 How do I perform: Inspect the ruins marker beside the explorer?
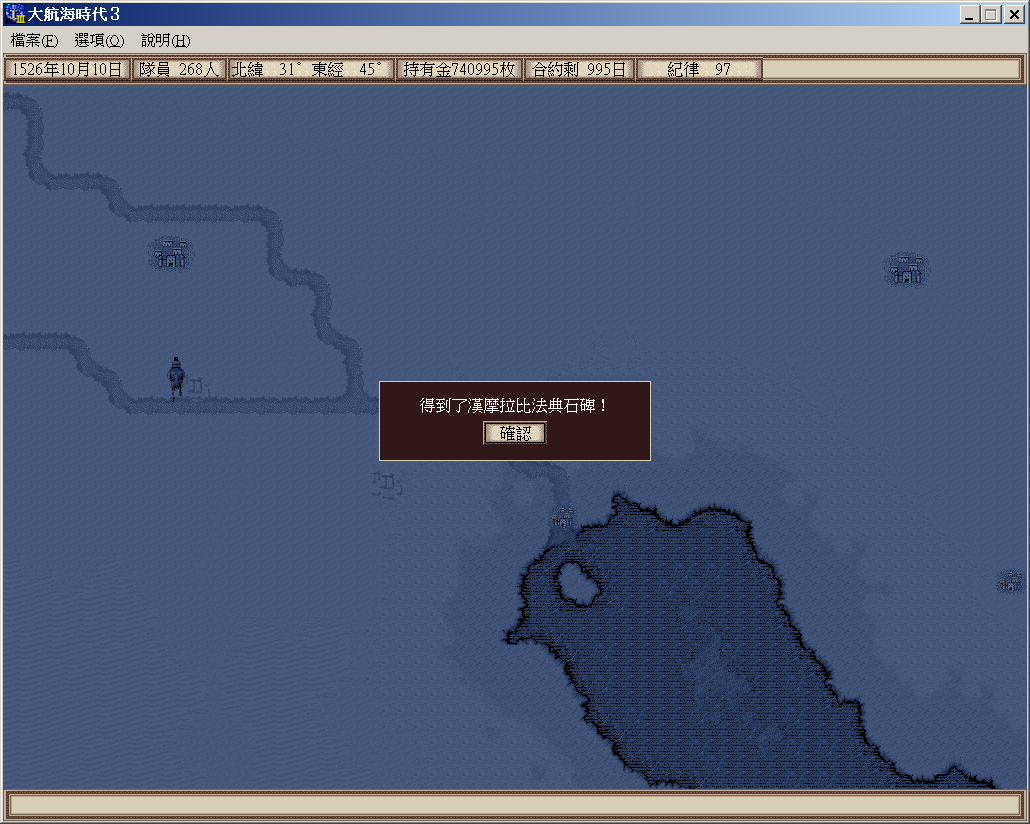197,385
